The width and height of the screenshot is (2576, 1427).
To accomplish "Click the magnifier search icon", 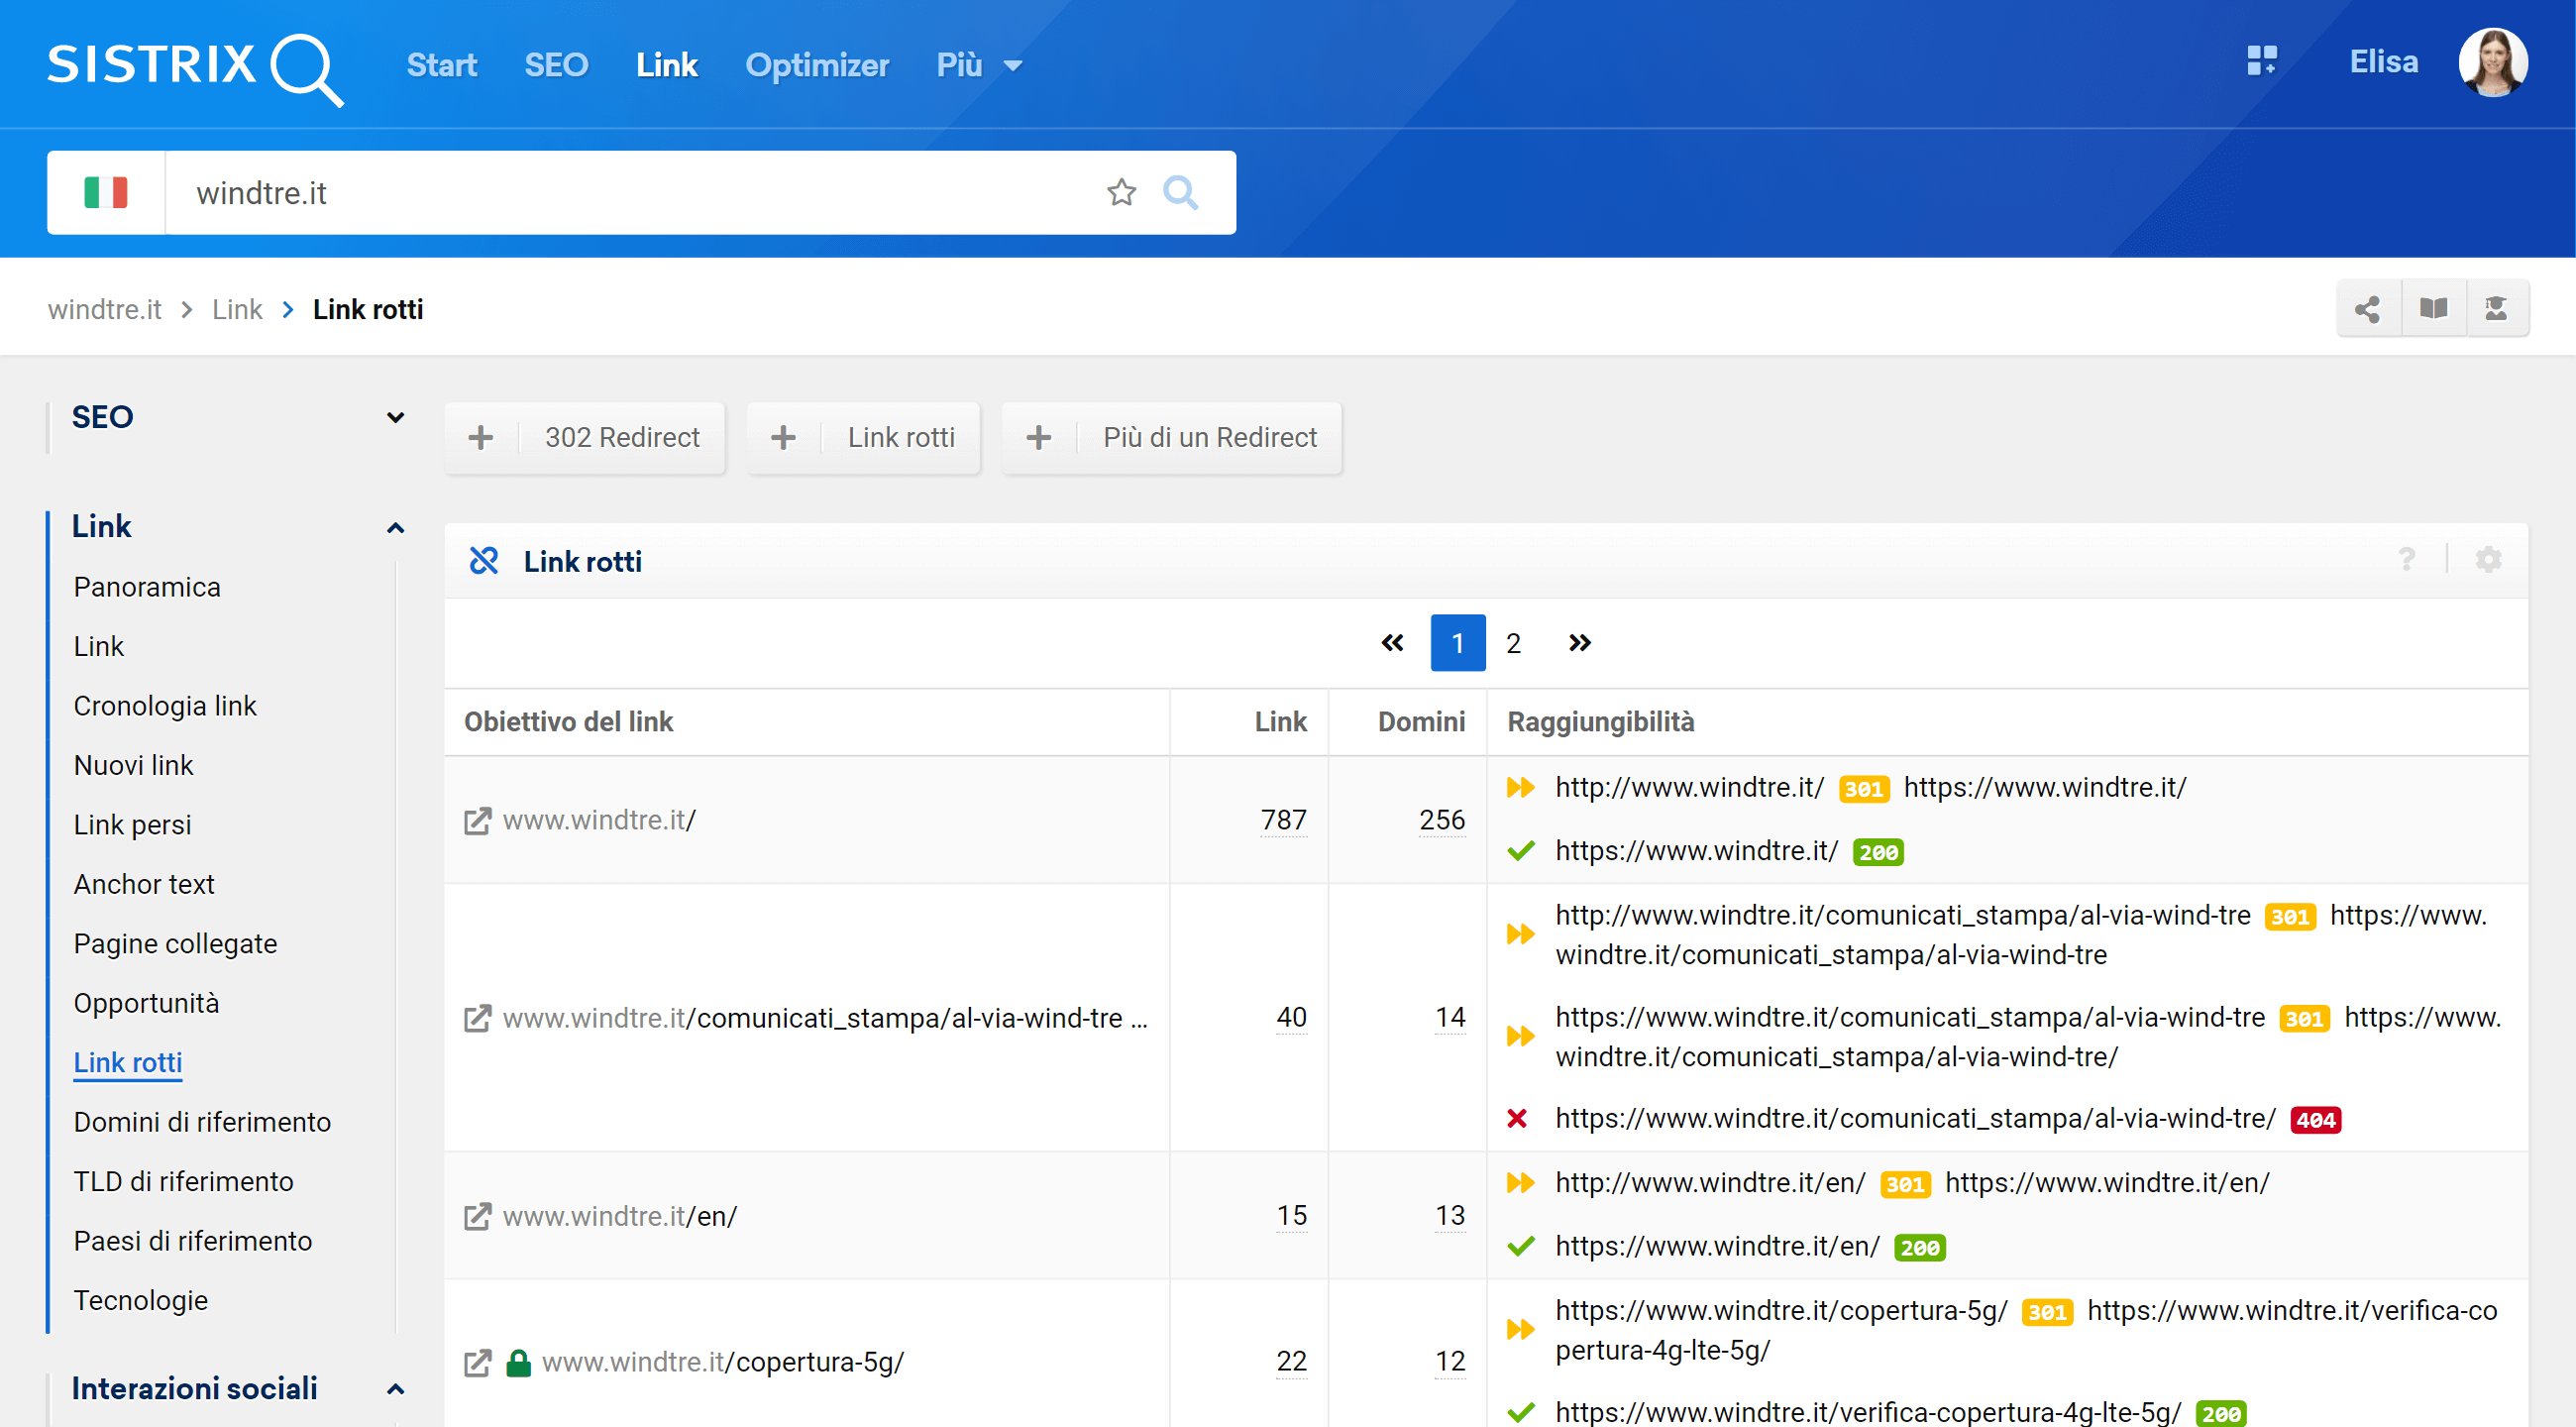I will [x=1180, y=192].
